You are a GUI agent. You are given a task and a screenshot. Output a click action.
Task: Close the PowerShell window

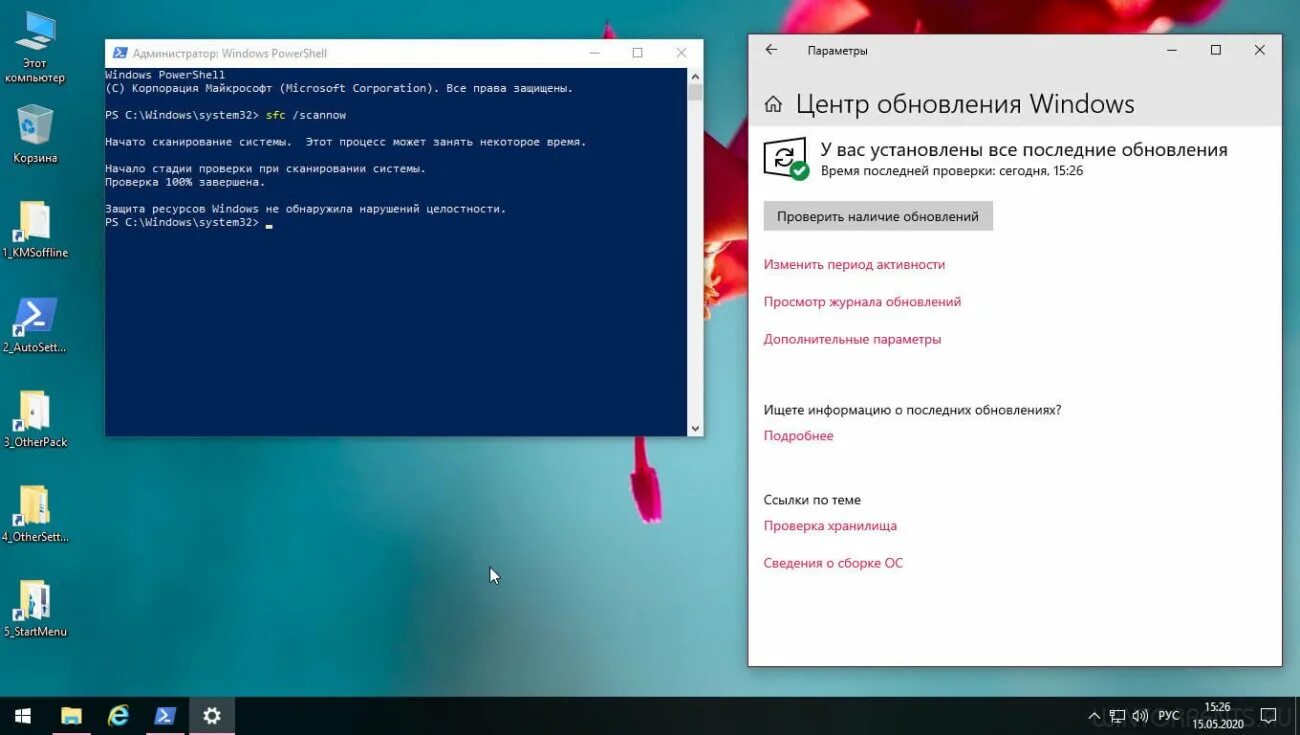pyautogui.click(x=681, y=53)
